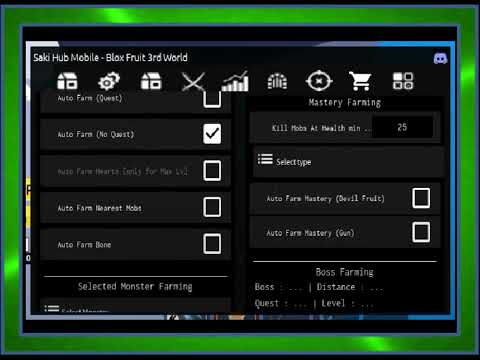Expand the Select type dropdown

[348, 161]
